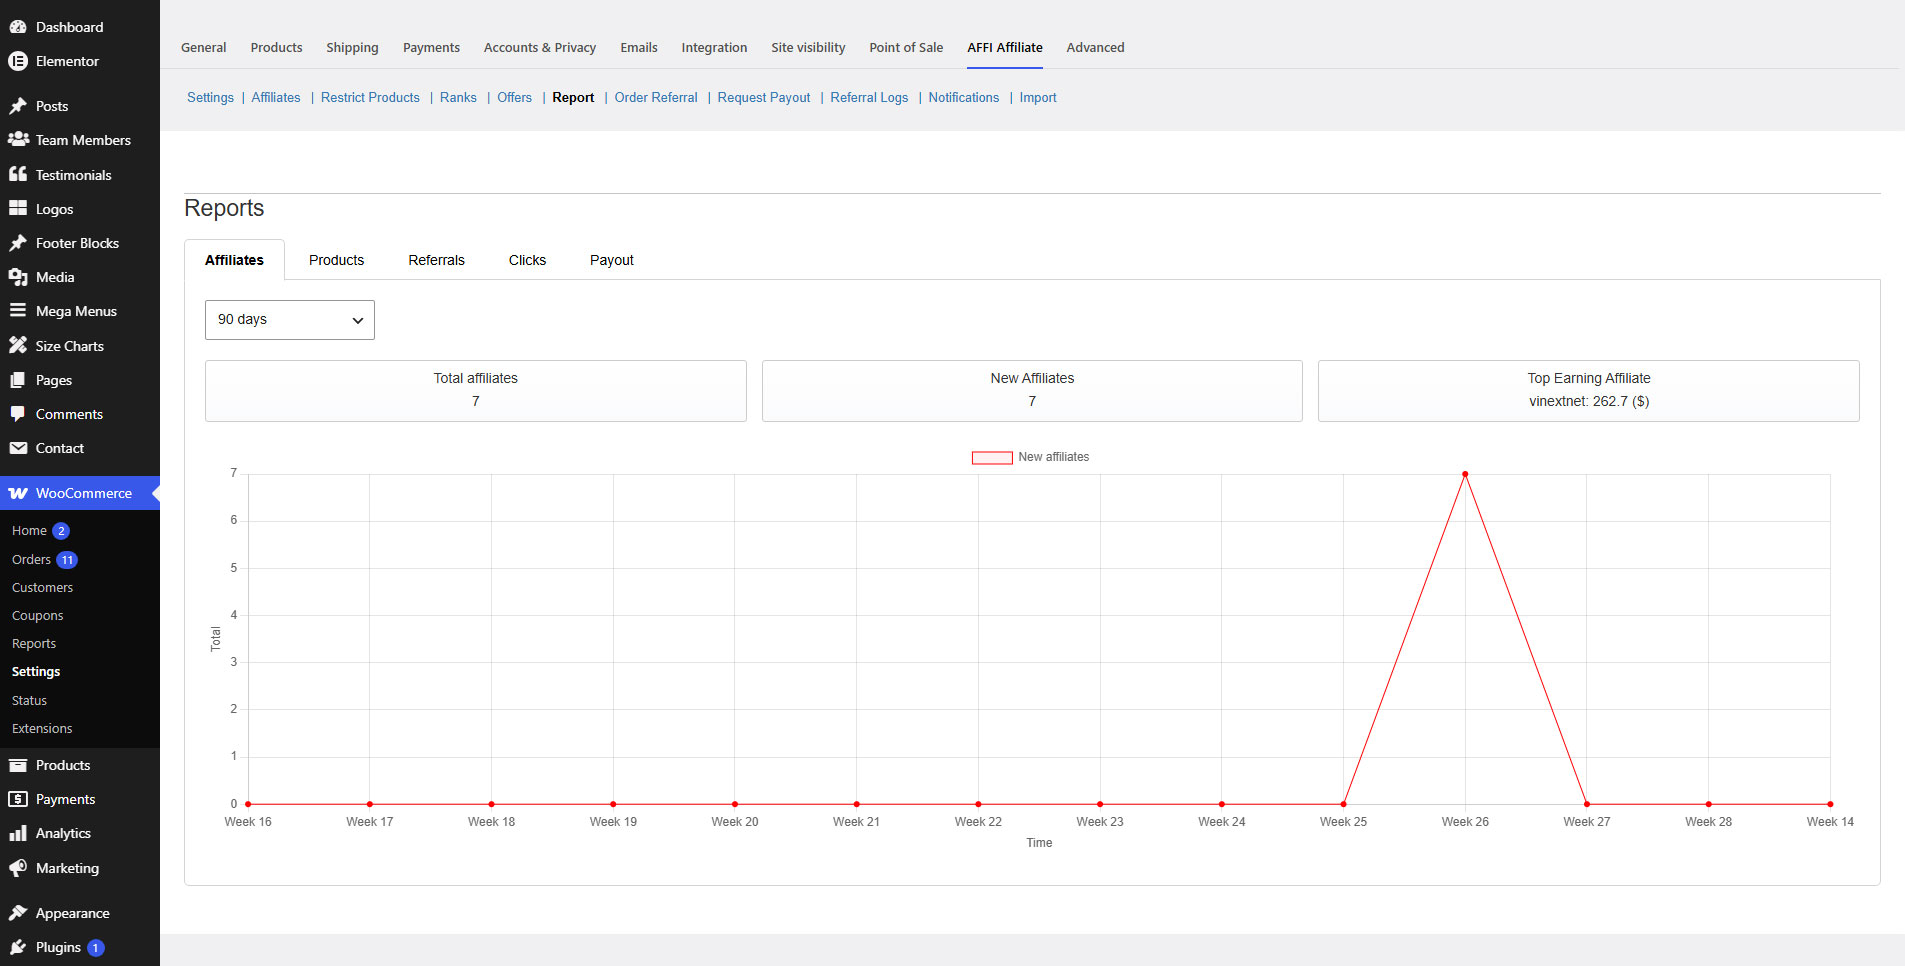
Task: Click the Appearance brush icon
Action: pyautogui.click(x=18, y=913)
